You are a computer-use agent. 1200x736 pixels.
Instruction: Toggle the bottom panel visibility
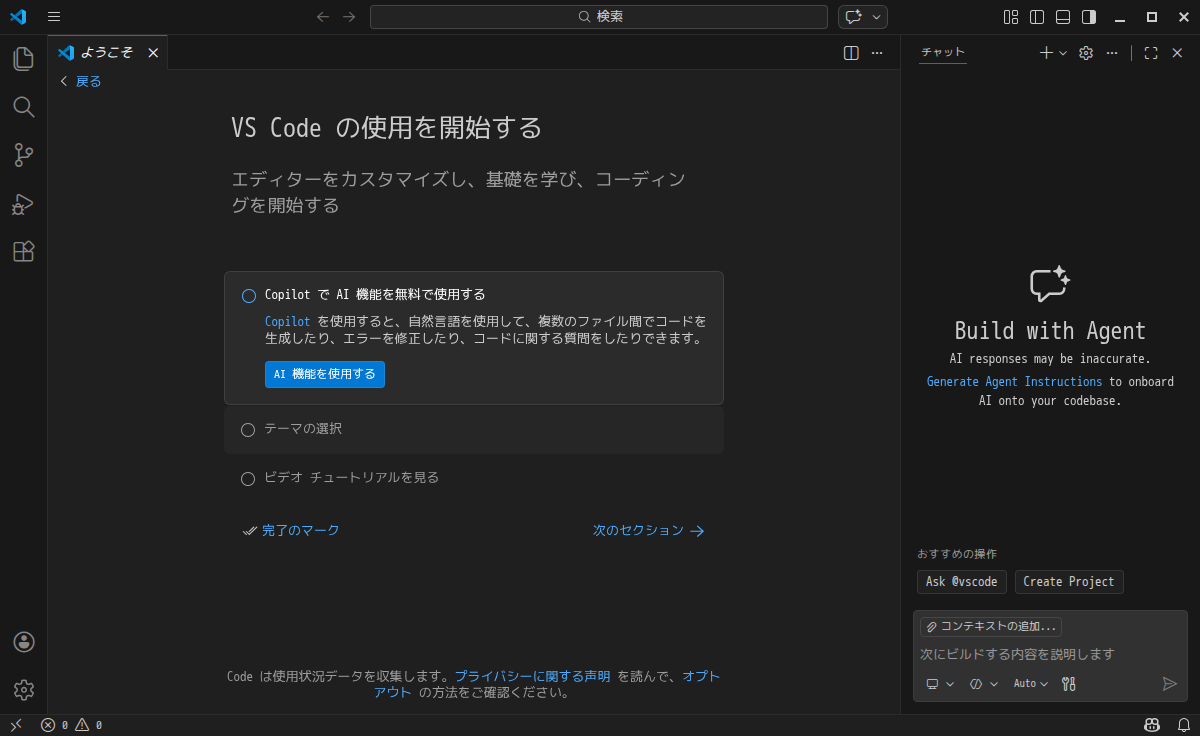pyautogui.click(x=1063, y=17)
